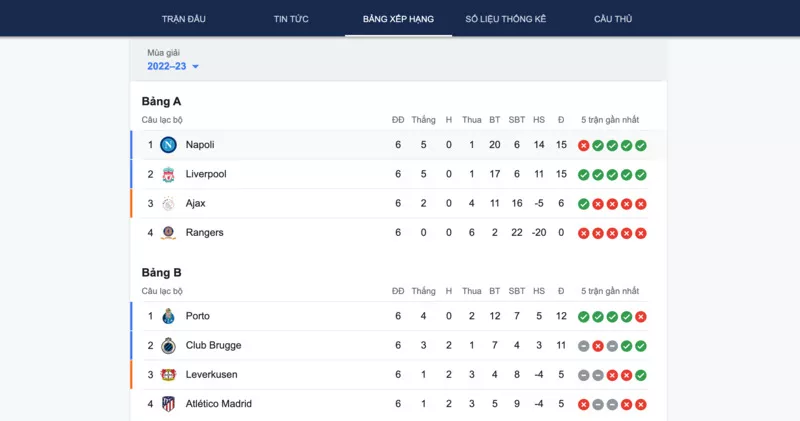Open the Club Brugge crest icon
Image resolution: width=800 pixels, height=421 pixels.
(168, 345)
